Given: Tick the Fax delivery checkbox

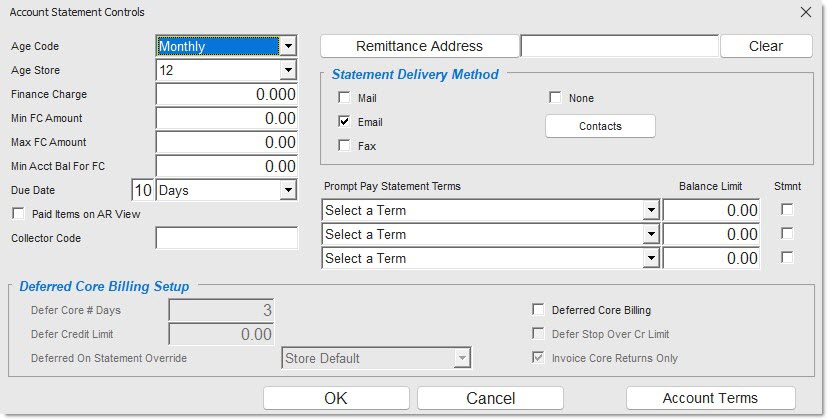Looking at the screenshot, I should coord(345,146).
